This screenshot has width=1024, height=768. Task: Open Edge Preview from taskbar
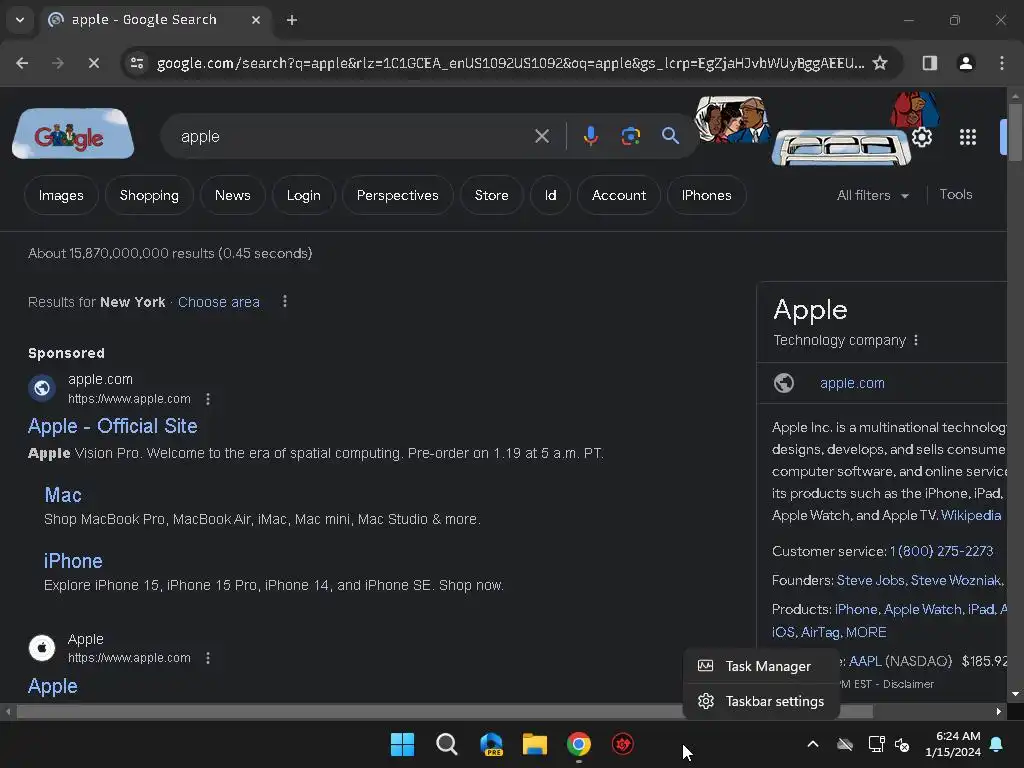tap(491, 744)
